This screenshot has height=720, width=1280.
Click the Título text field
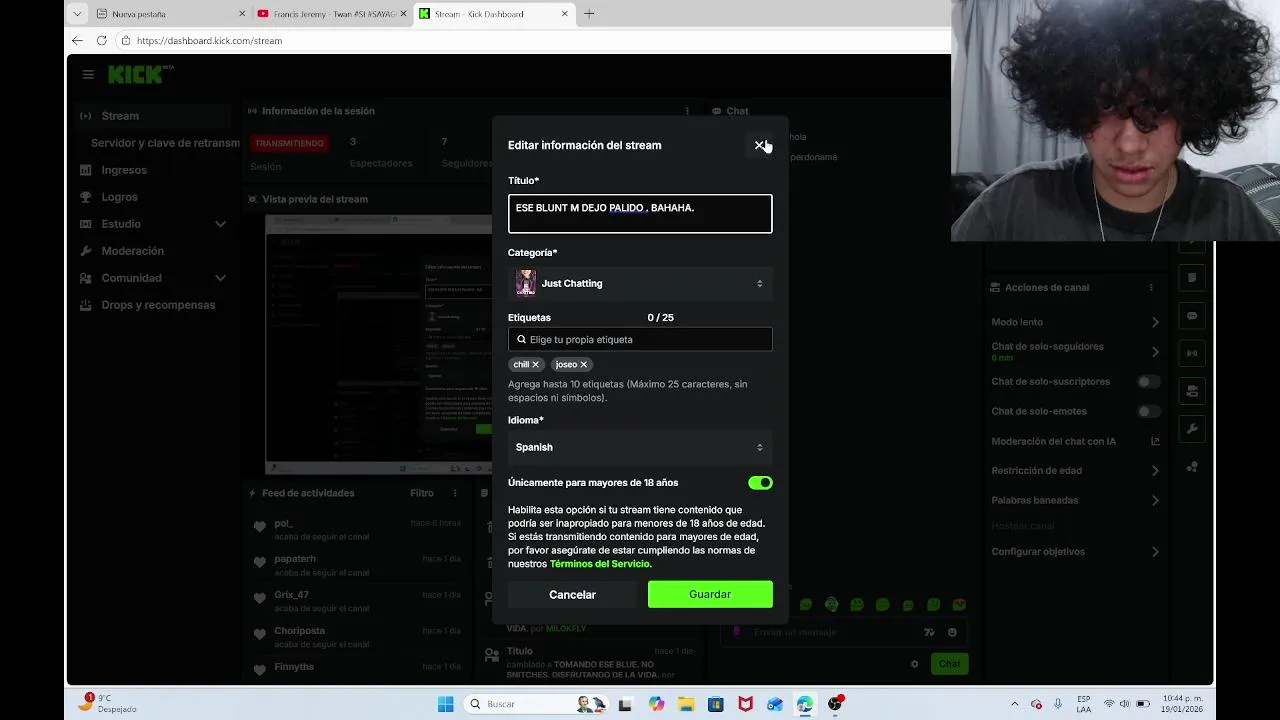[640, 214]
